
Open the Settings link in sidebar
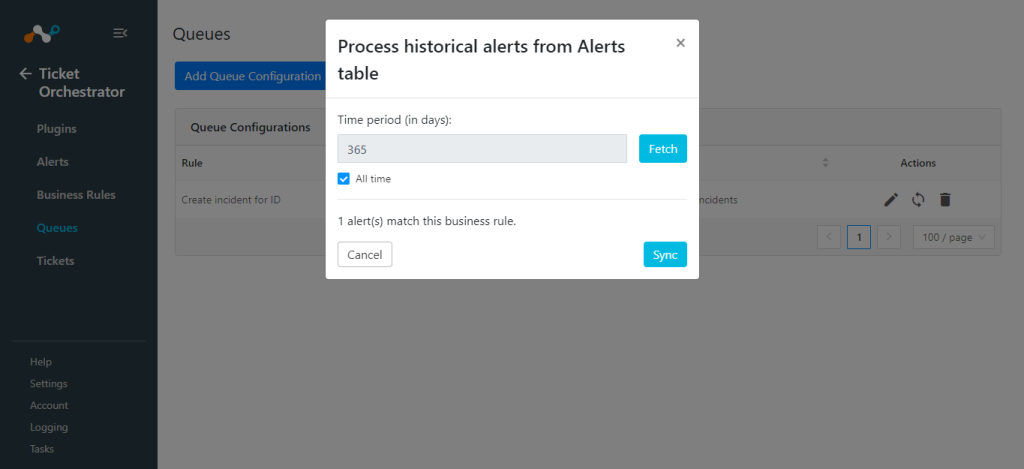click(48, 383)
